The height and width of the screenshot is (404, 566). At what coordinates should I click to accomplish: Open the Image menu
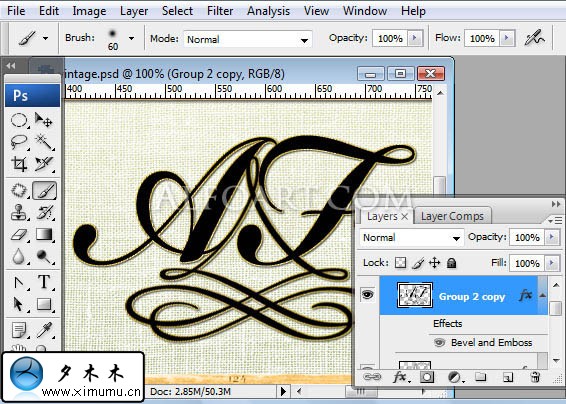pyautogui.click(x=89, y=11)
